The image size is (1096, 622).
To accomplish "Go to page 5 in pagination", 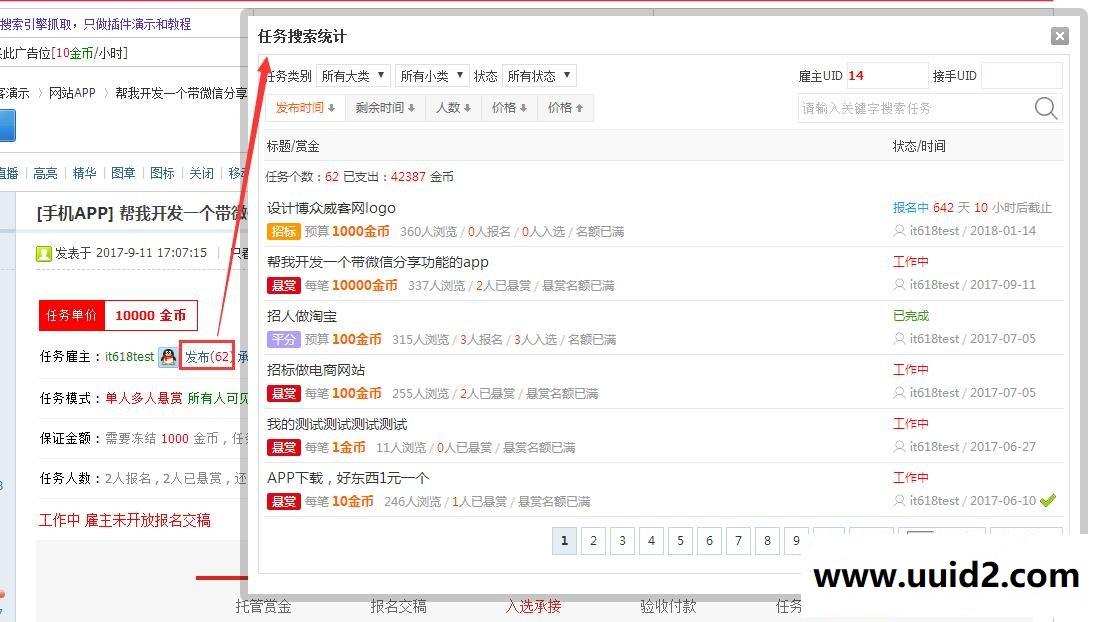I will (680, 541).
